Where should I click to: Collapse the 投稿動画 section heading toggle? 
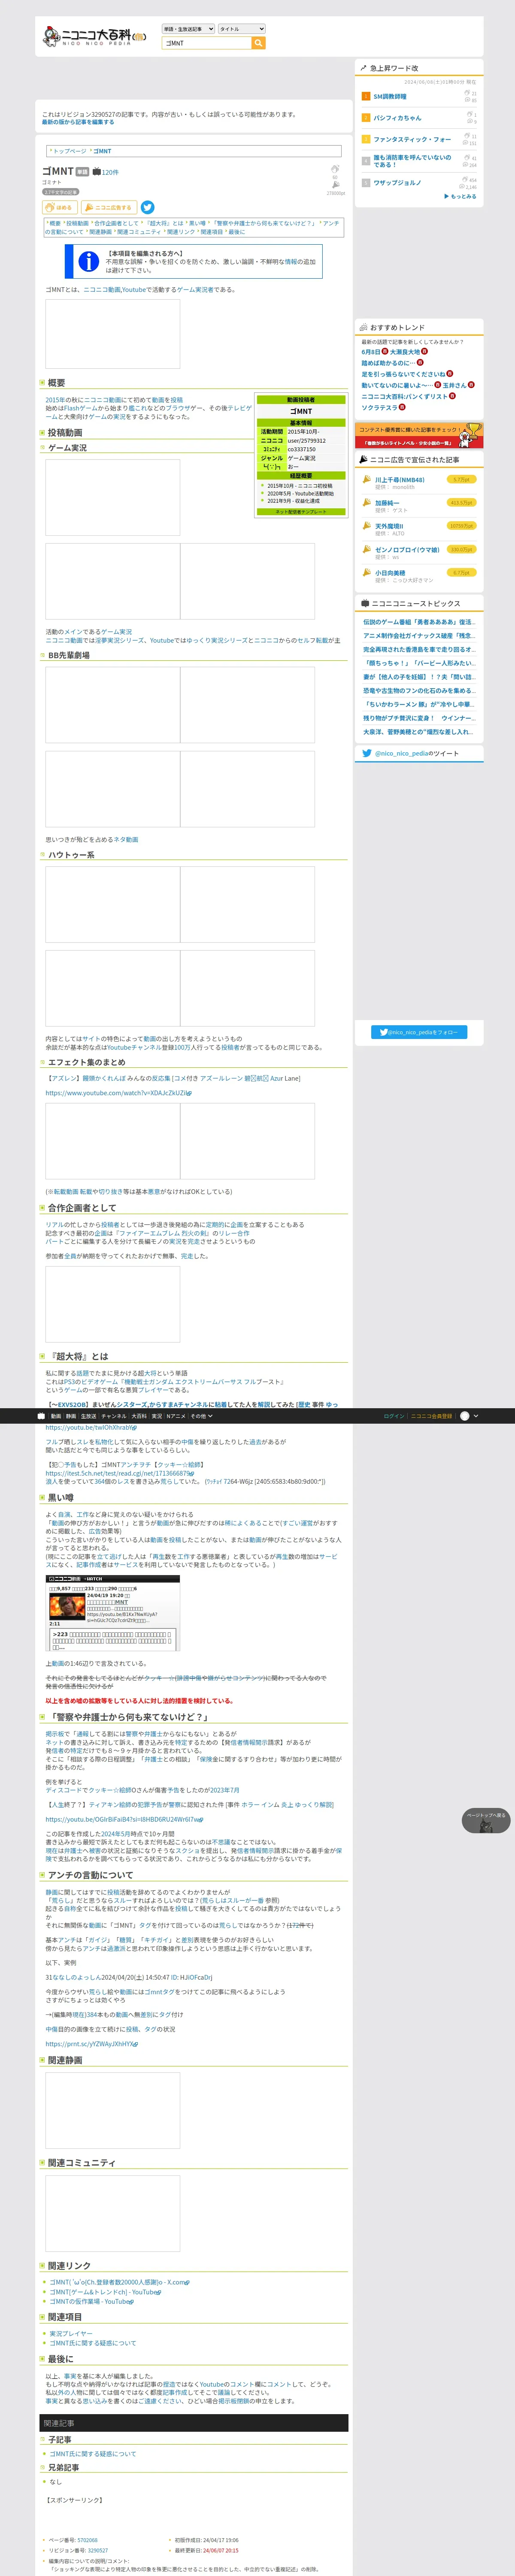(42, 433)
